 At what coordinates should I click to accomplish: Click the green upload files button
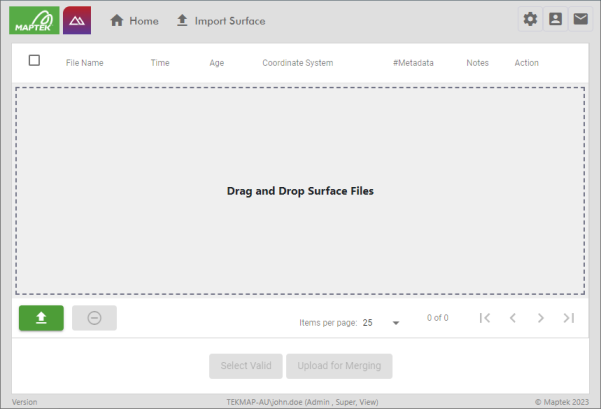pos(41,318)
